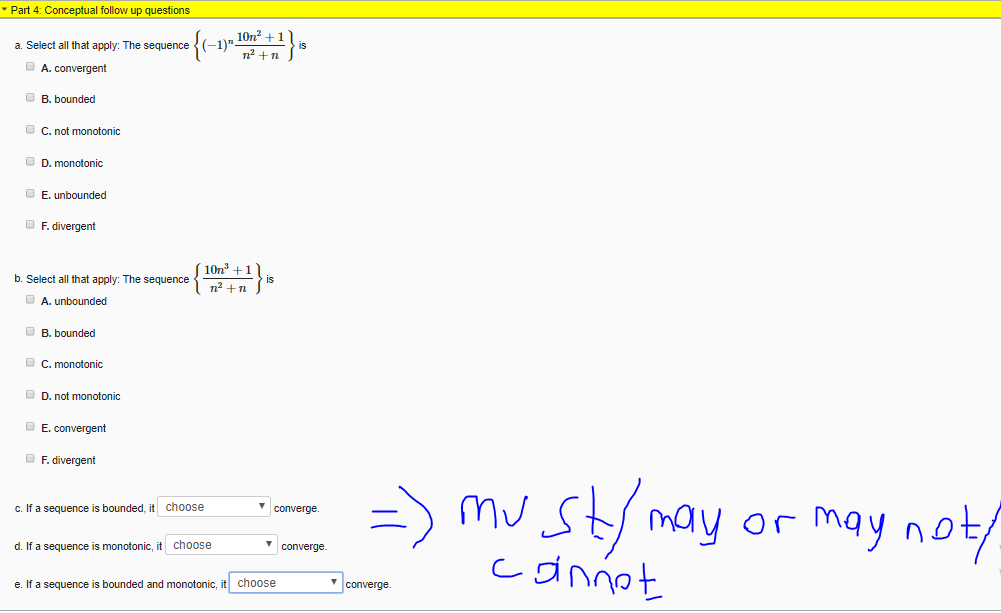This screenshot has width=1001, height=613.
Task: Check 'A. unbounded' in part b
Action: 30,299
